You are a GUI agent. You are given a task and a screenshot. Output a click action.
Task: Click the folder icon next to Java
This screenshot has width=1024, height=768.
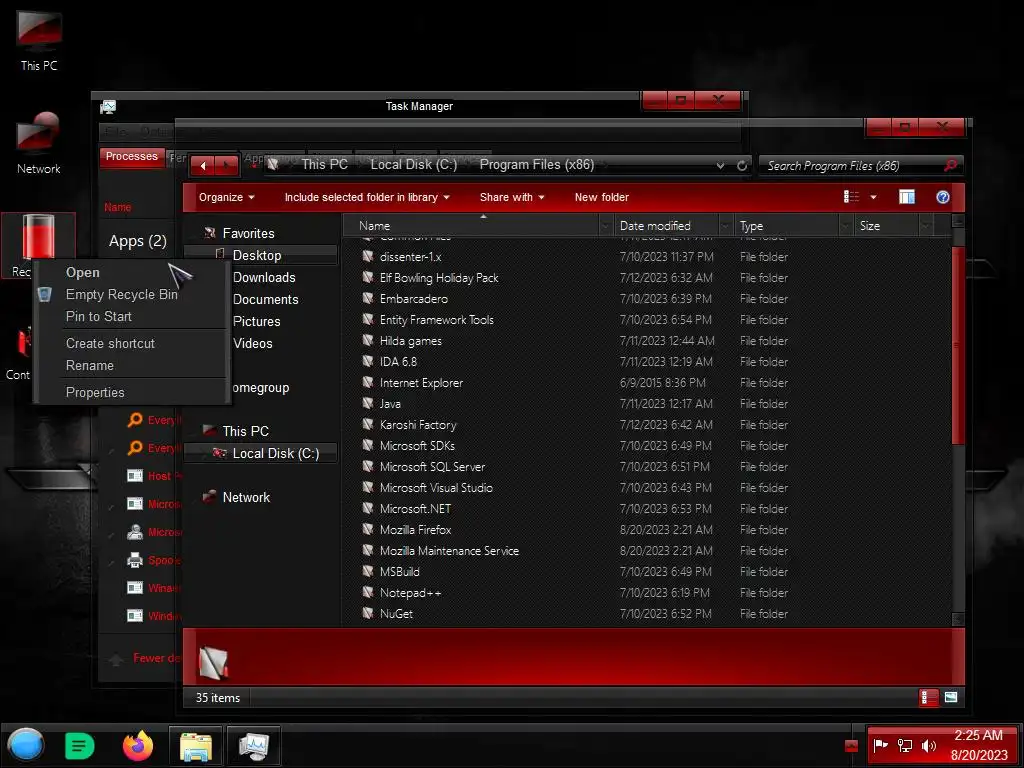point(368,403)
